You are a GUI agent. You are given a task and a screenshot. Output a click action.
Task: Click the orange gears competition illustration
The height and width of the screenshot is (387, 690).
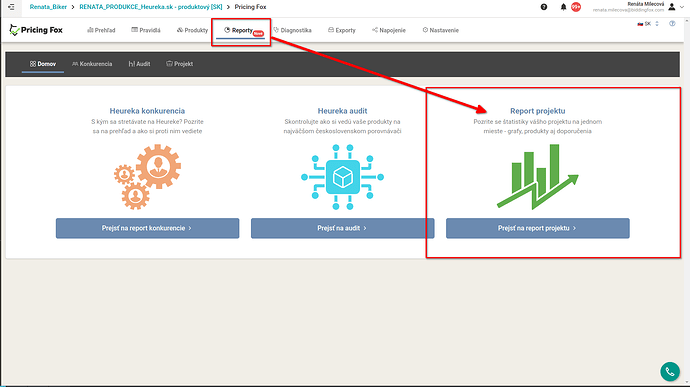[x=147, y=177]
